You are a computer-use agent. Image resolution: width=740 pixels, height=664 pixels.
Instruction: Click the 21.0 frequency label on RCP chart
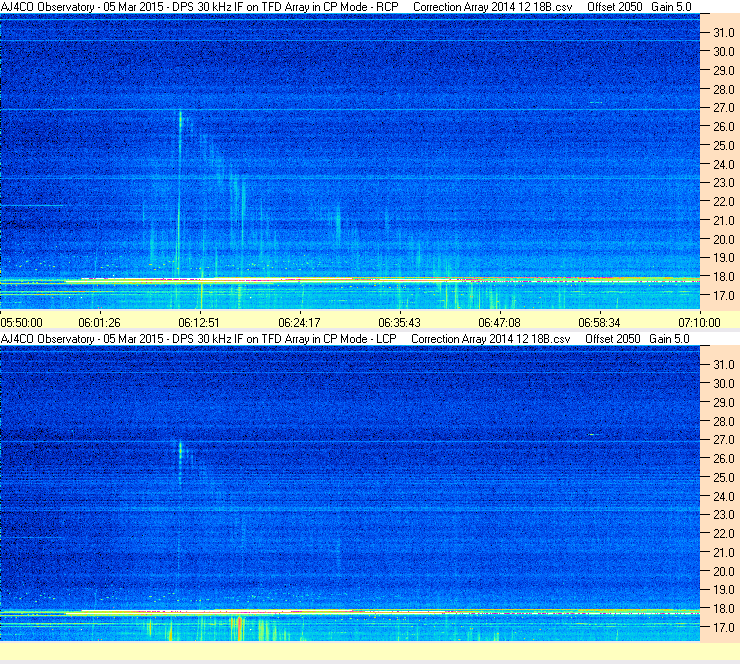click(723, 220)
